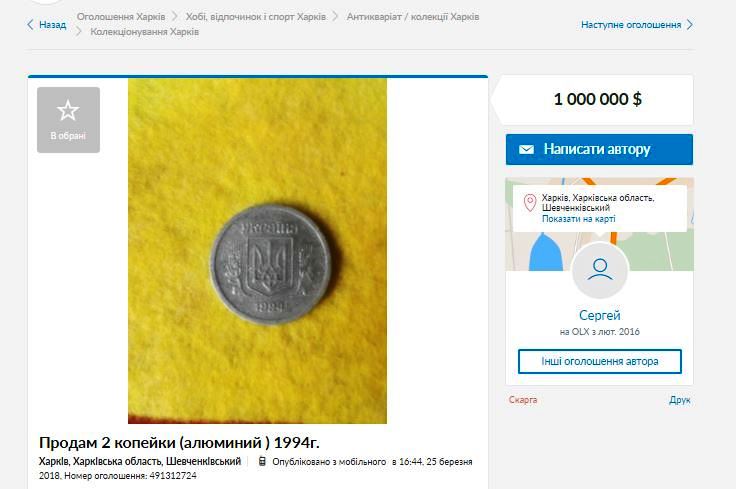Click Написати автору button
This screenshot has width=736, height=489.
599,149
